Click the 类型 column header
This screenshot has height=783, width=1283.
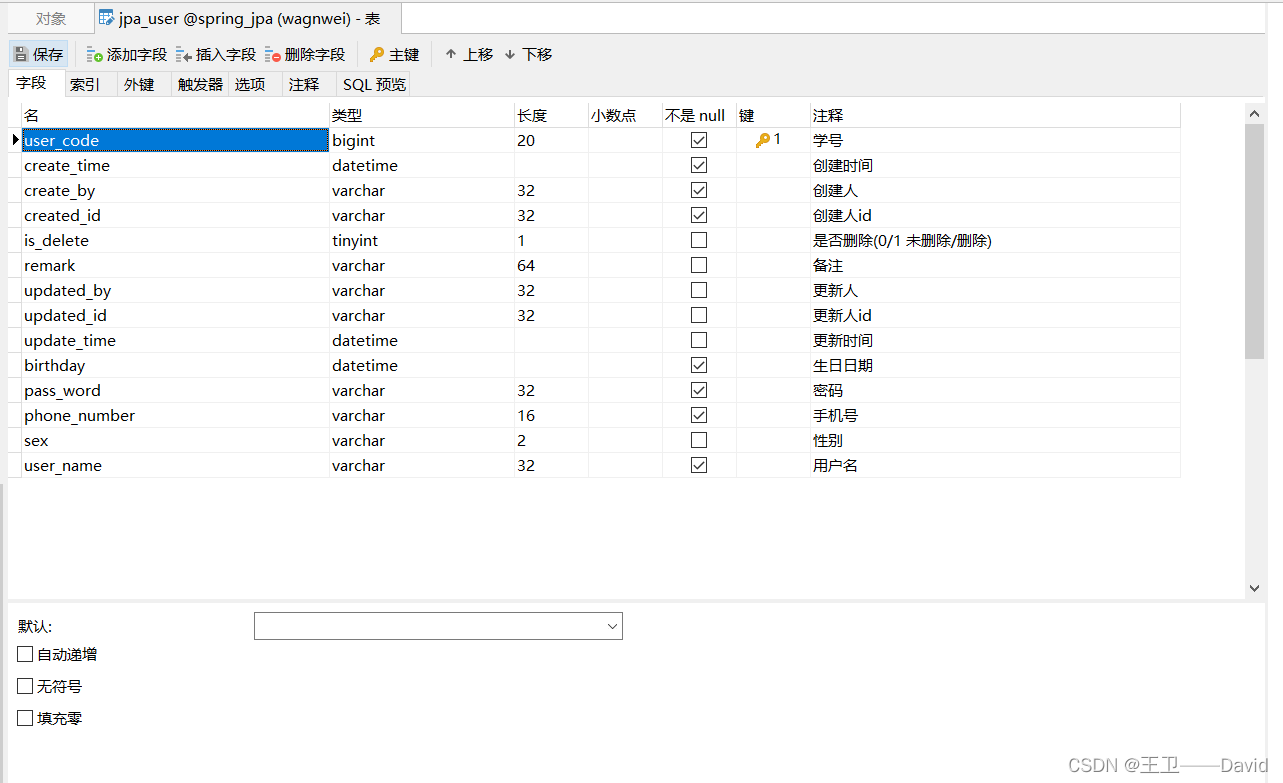tap(422, 115)
